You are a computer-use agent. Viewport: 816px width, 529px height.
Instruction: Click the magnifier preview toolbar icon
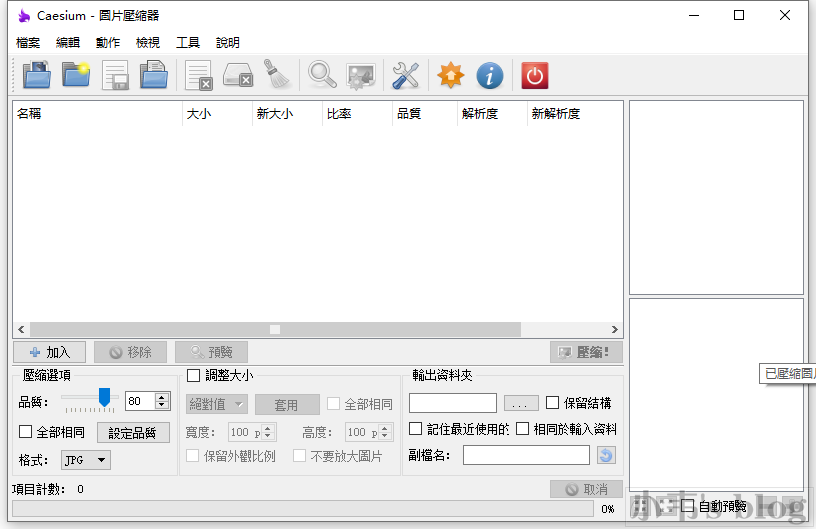click(322, 75)
